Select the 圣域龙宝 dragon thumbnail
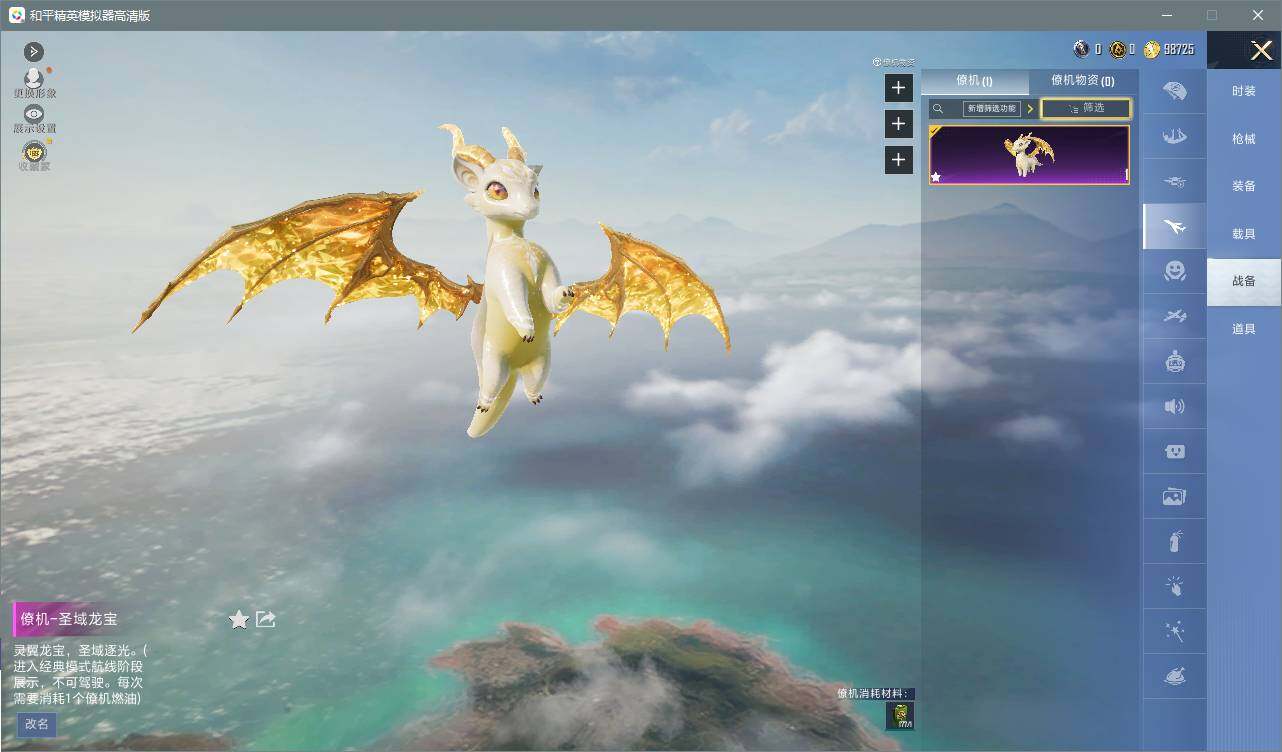The image size is (1282, 752). 1029,155
